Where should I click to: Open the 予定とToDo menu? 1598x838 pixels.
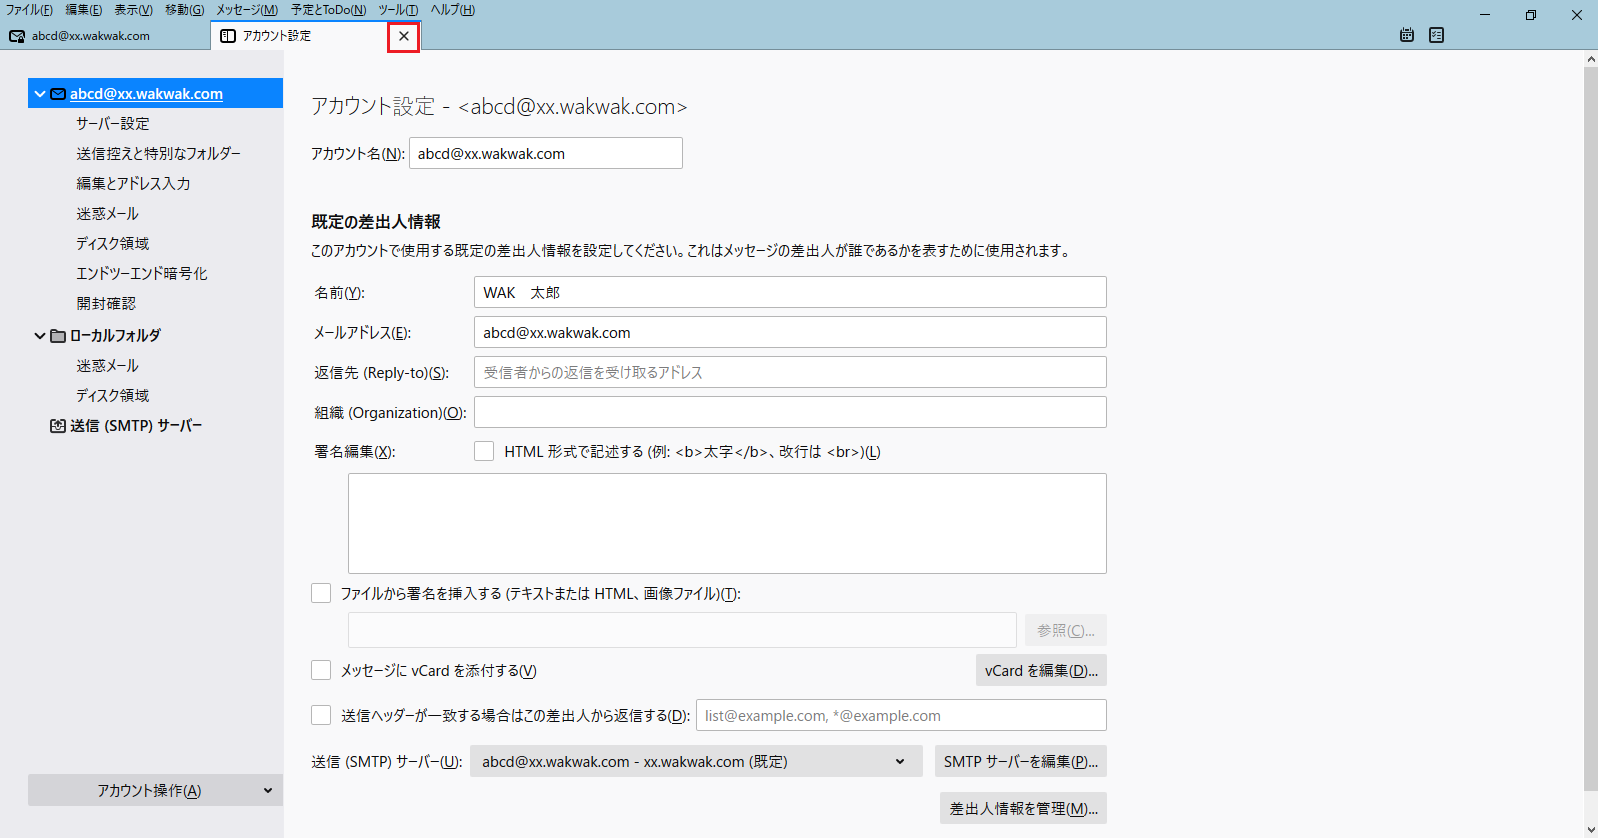328,10
